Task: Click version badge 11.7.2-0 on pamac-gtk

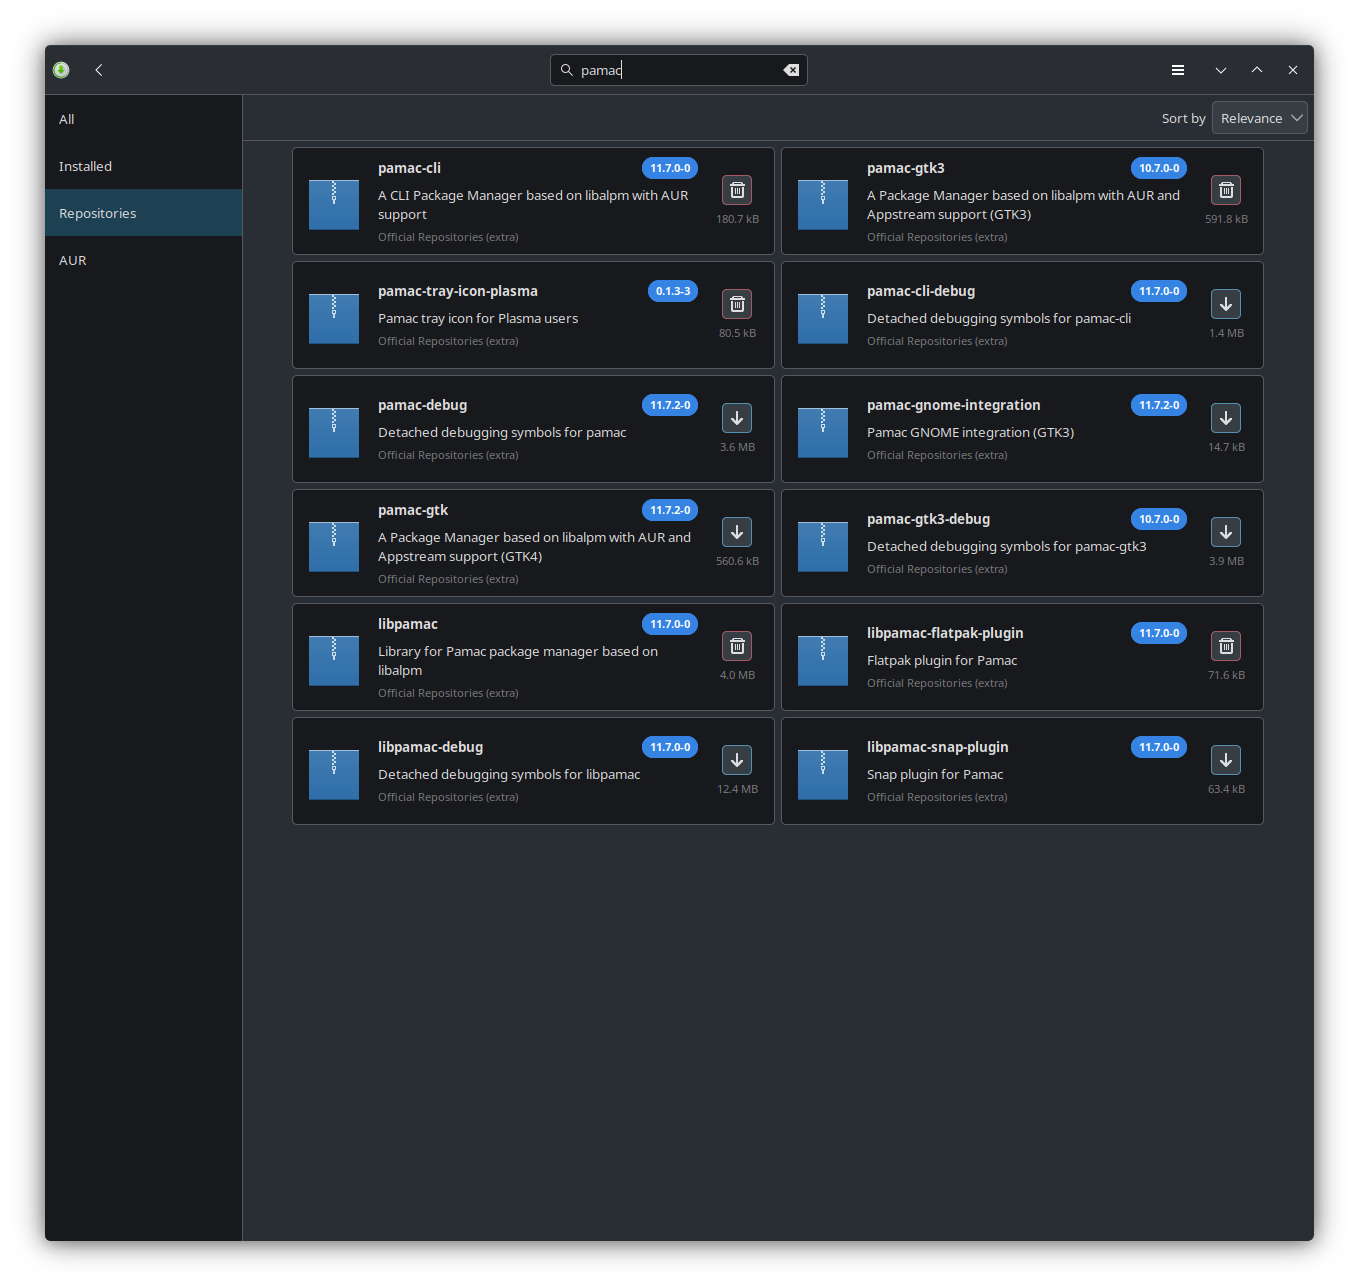Action: click(x=670, y=510)
